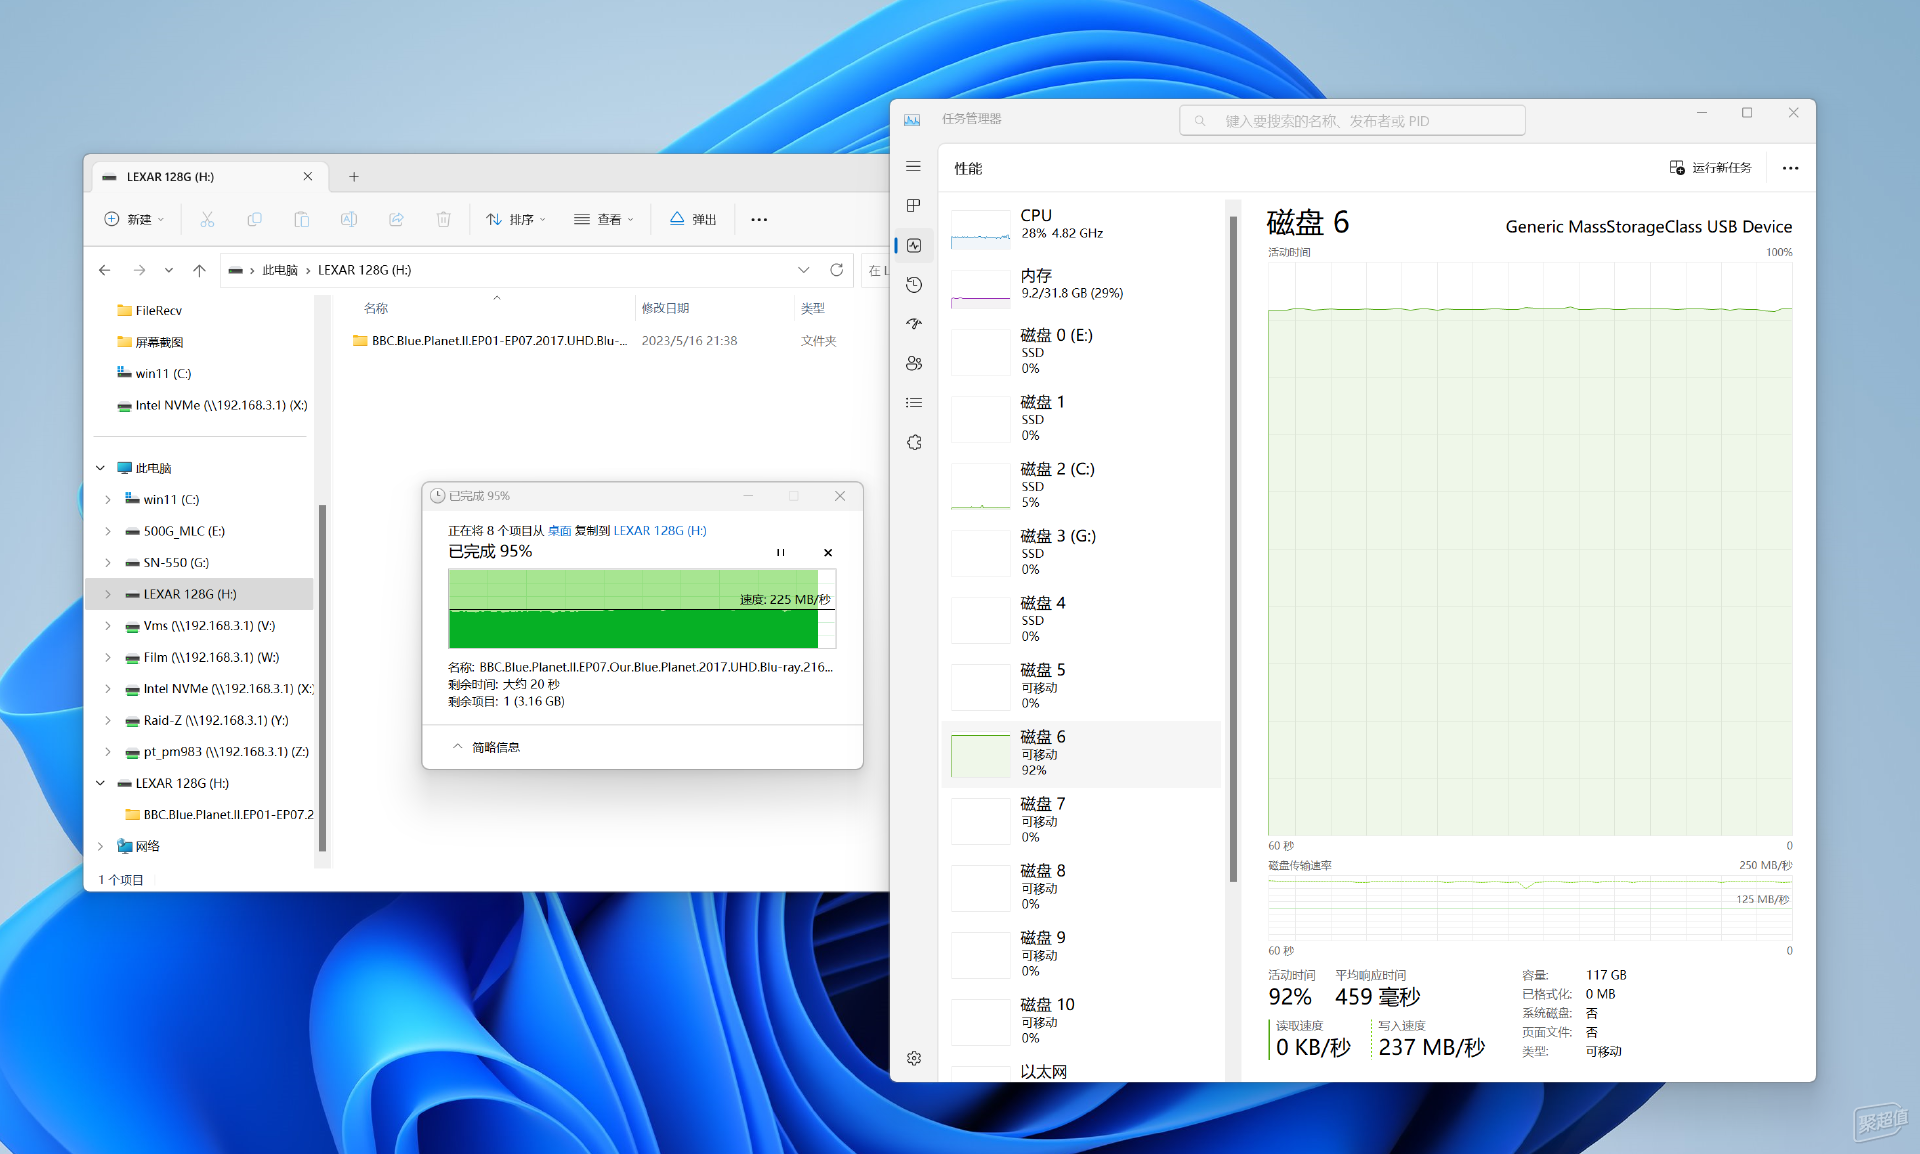Open App history icon in Task Manager
This screenshot has height=1154, width=1920.
coord(913,285)
